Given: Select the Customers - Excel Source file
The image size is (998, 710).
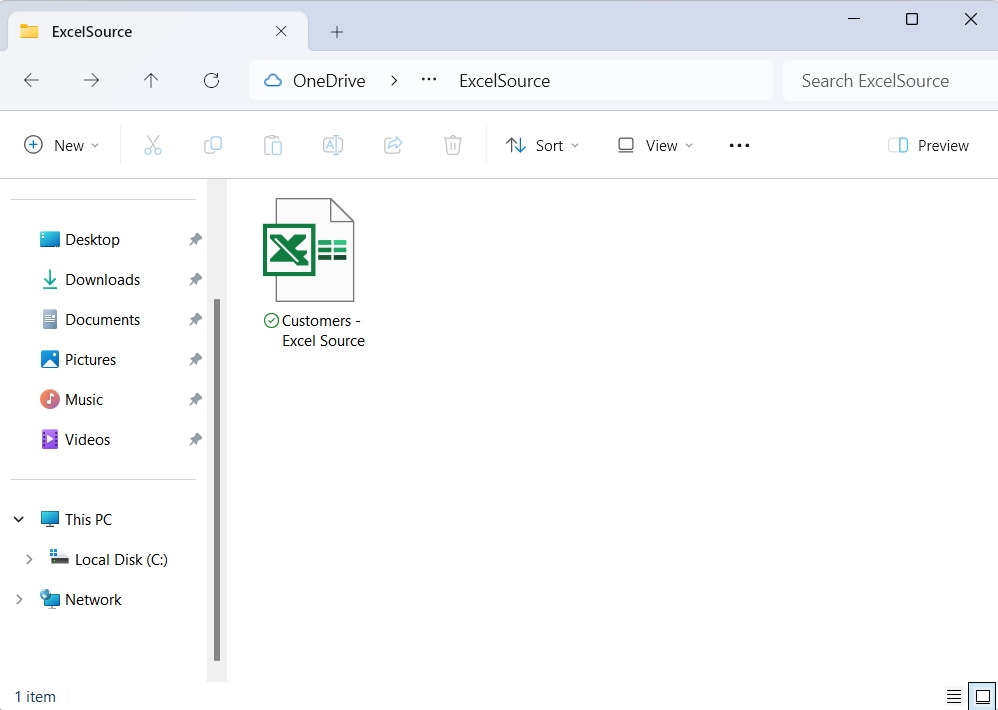Looking at the screenshot, I should tap(309, 272).
